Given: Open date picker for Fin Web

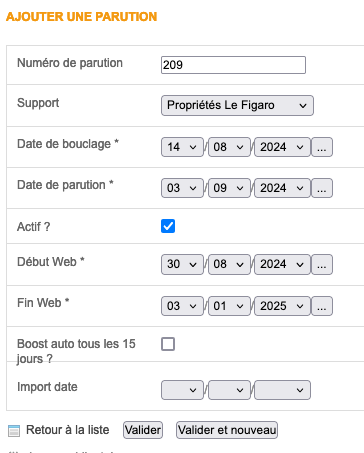Looking at the screenshot, I should (322, 306).
